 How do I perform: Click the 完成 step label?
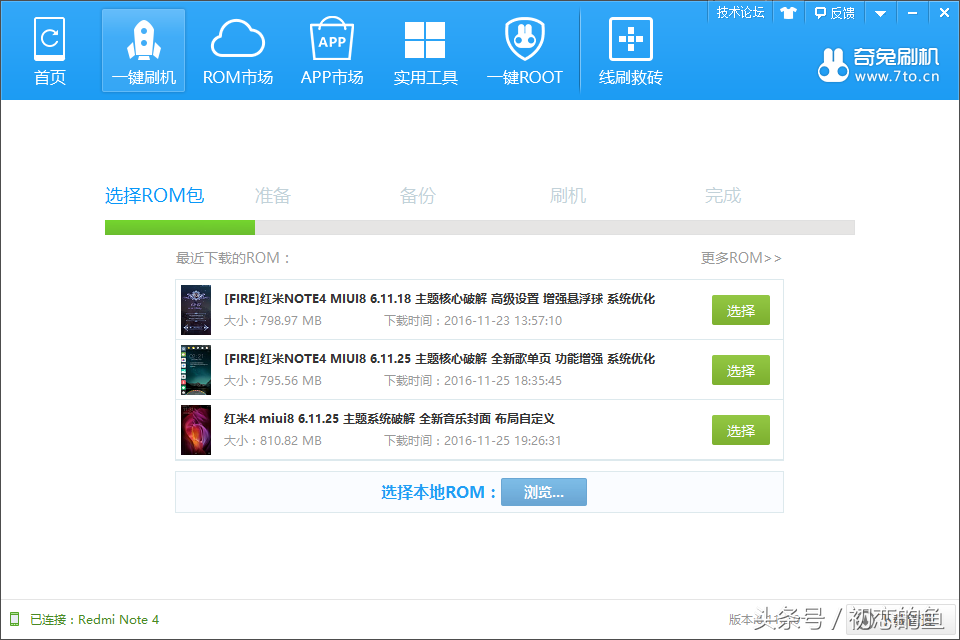click(722, 195)
